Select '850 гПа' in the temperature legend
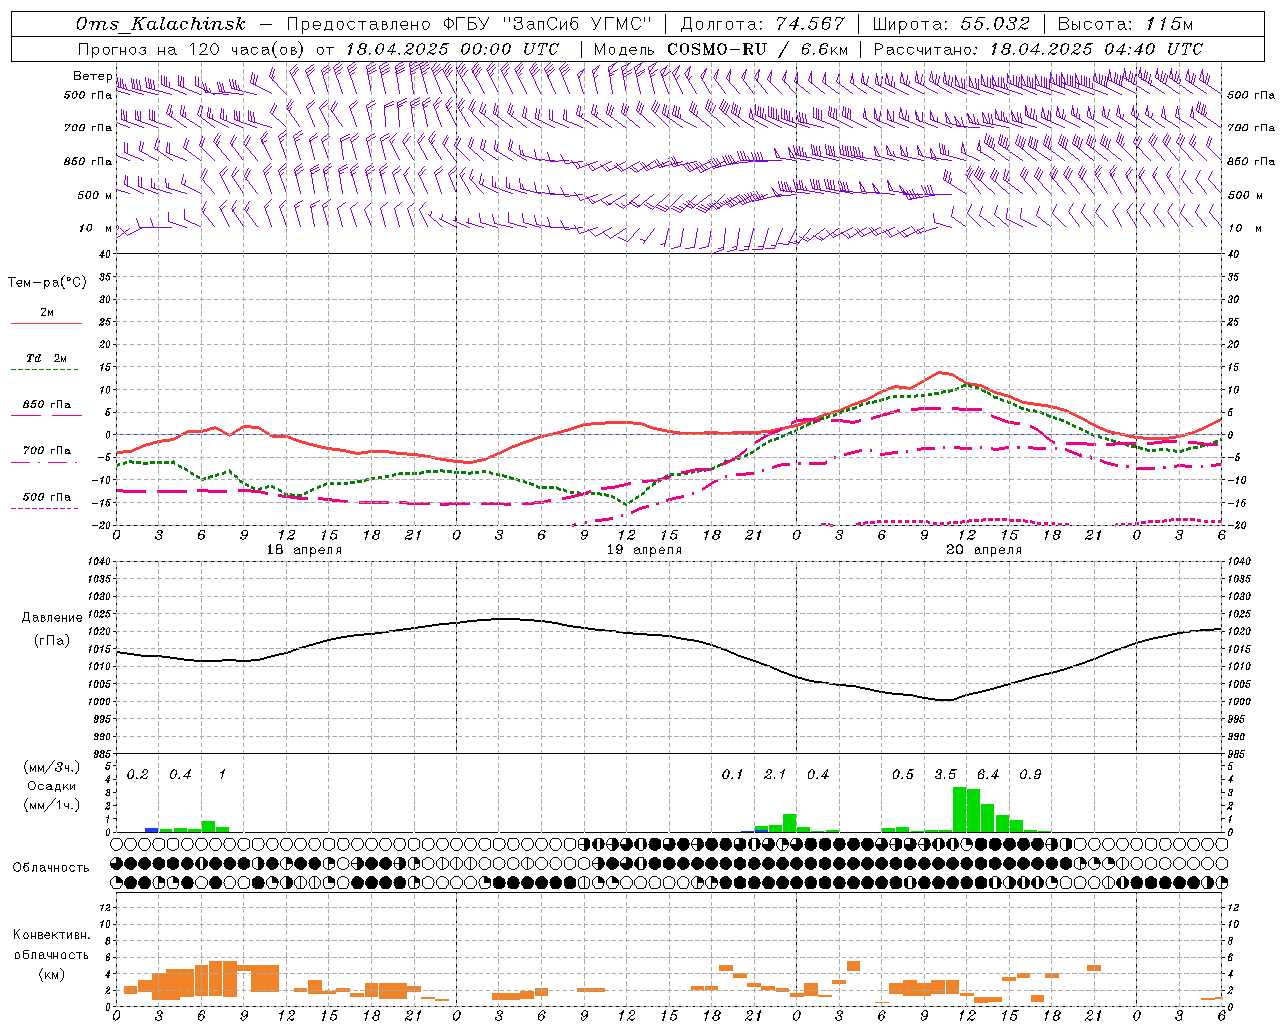Viewport: 1280px width, 1024px height. [x=47, y=405]
